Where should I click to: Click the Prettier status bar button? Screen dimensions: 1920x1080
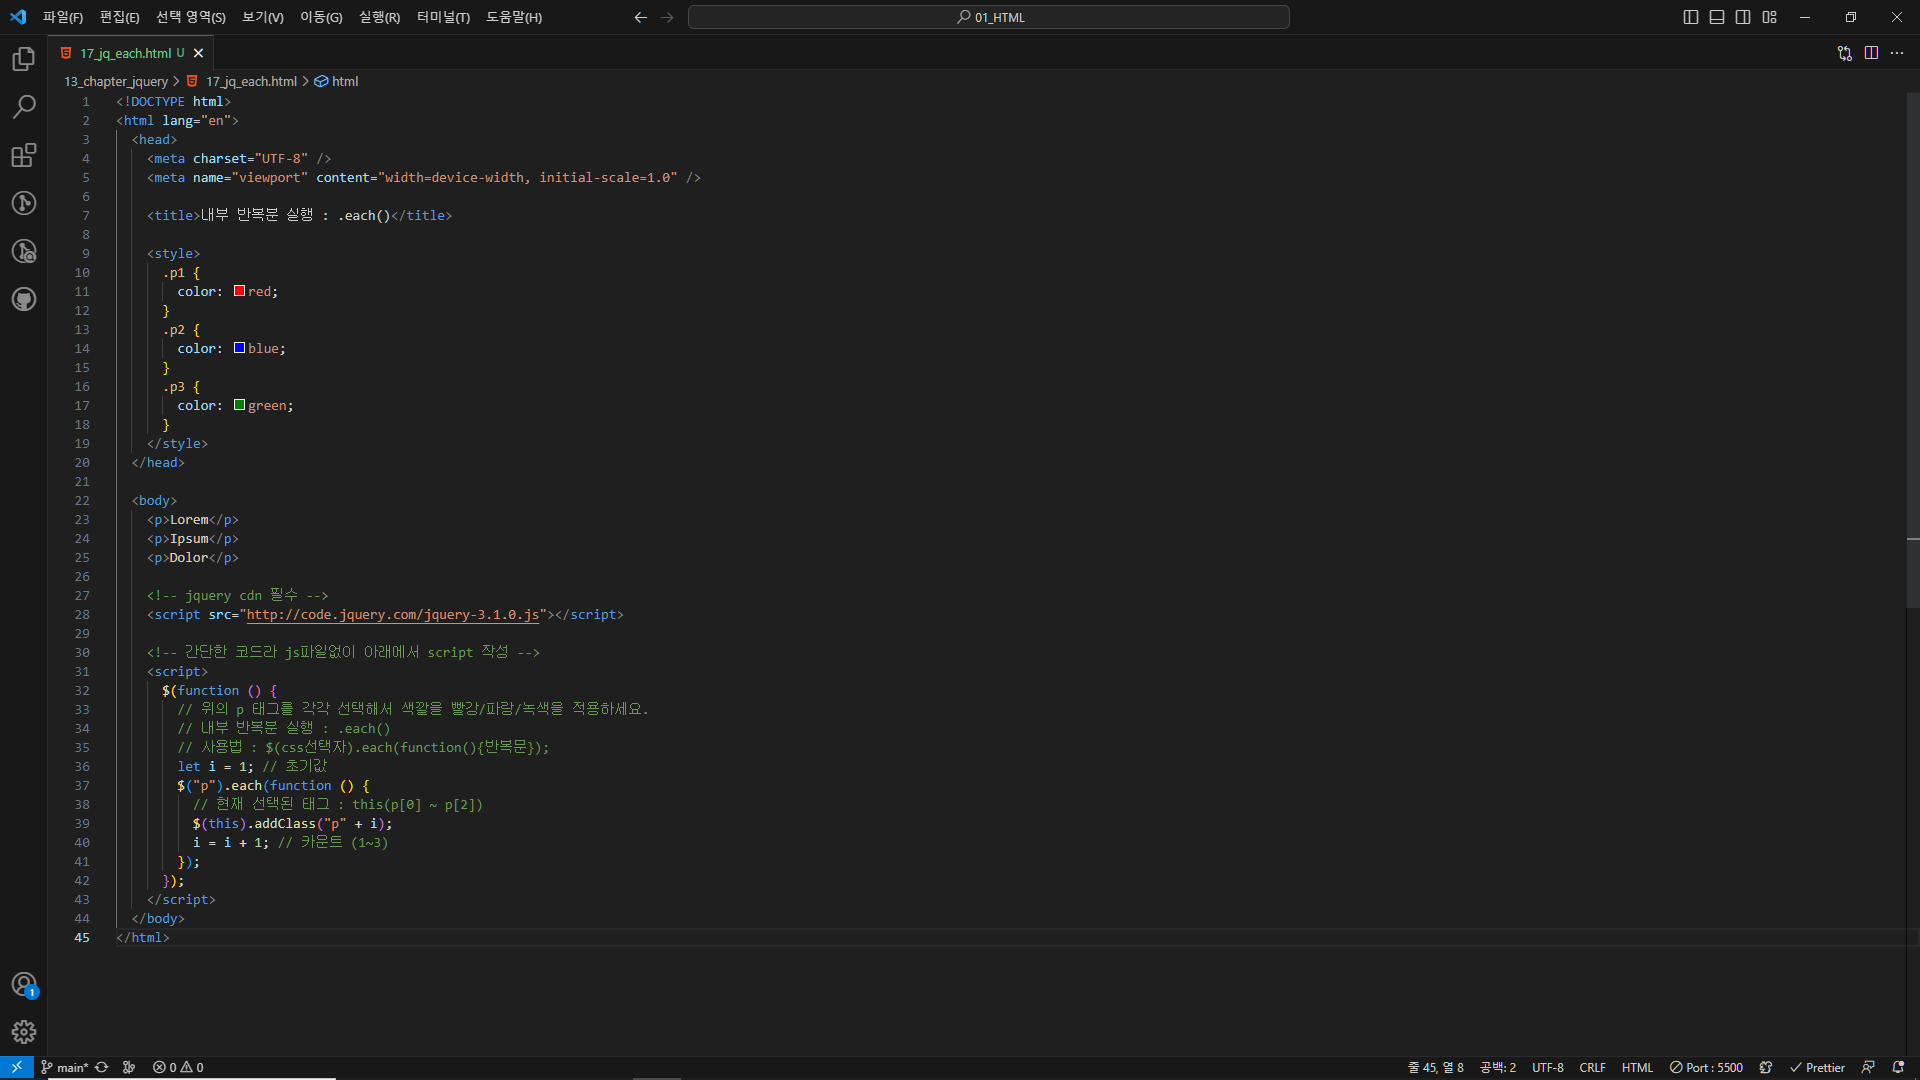(1817, 1067)
